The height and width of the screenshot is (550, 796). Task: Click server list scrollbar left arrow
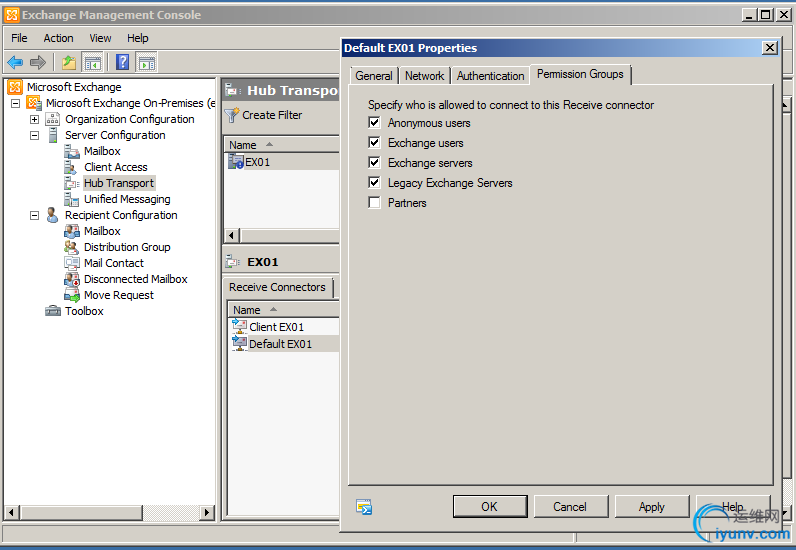coord(232,236)
